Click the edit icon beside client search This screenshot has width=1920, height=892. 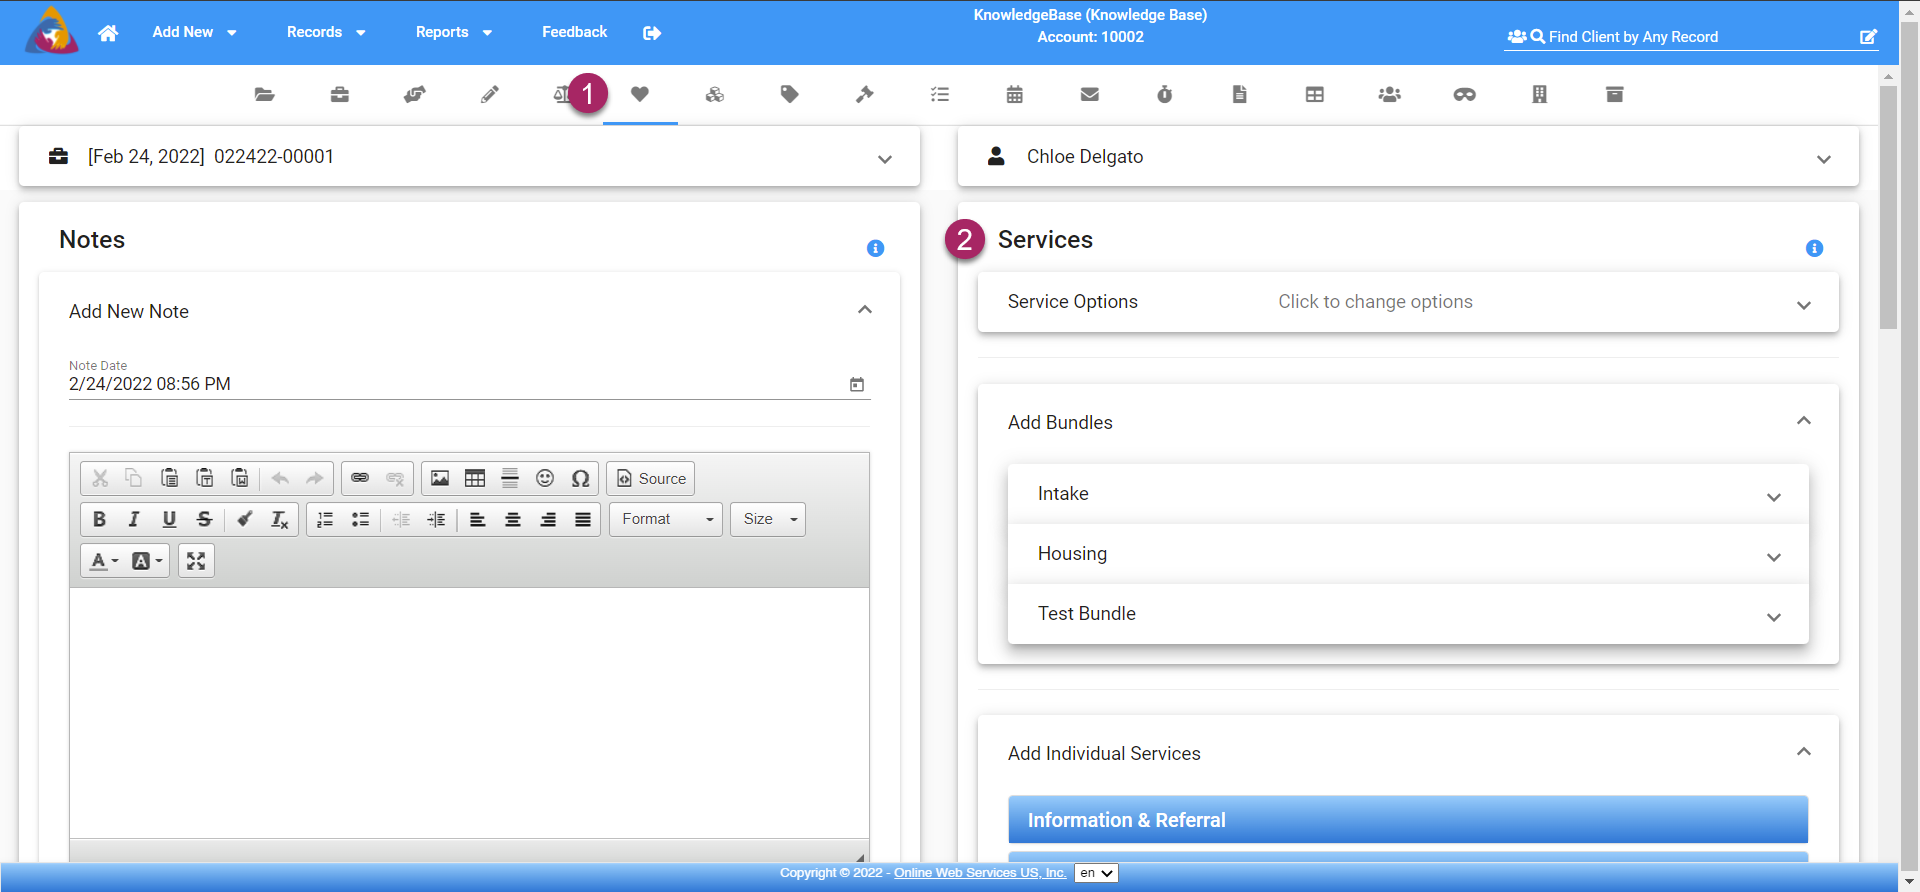point(1868,37)
